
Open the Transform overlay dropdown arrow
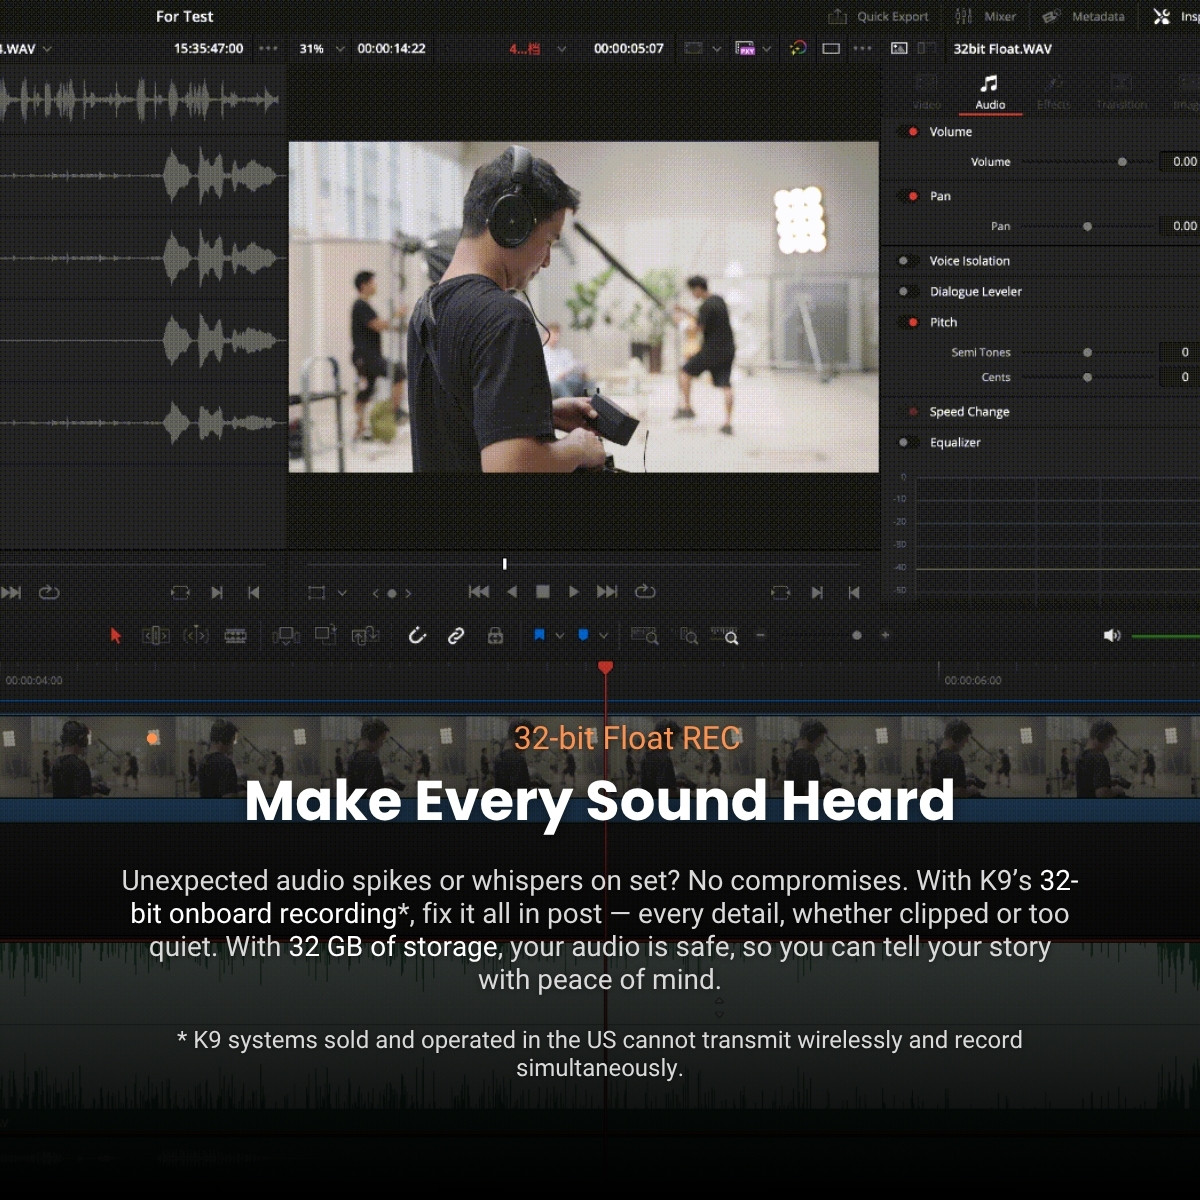coord(342,593)
